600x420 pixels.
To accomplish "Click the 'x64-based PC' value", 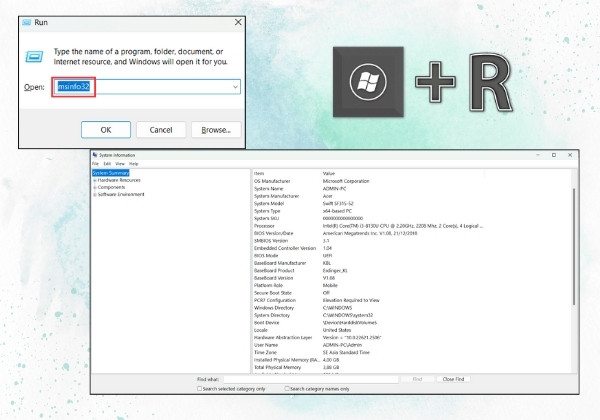I will 337,211.
